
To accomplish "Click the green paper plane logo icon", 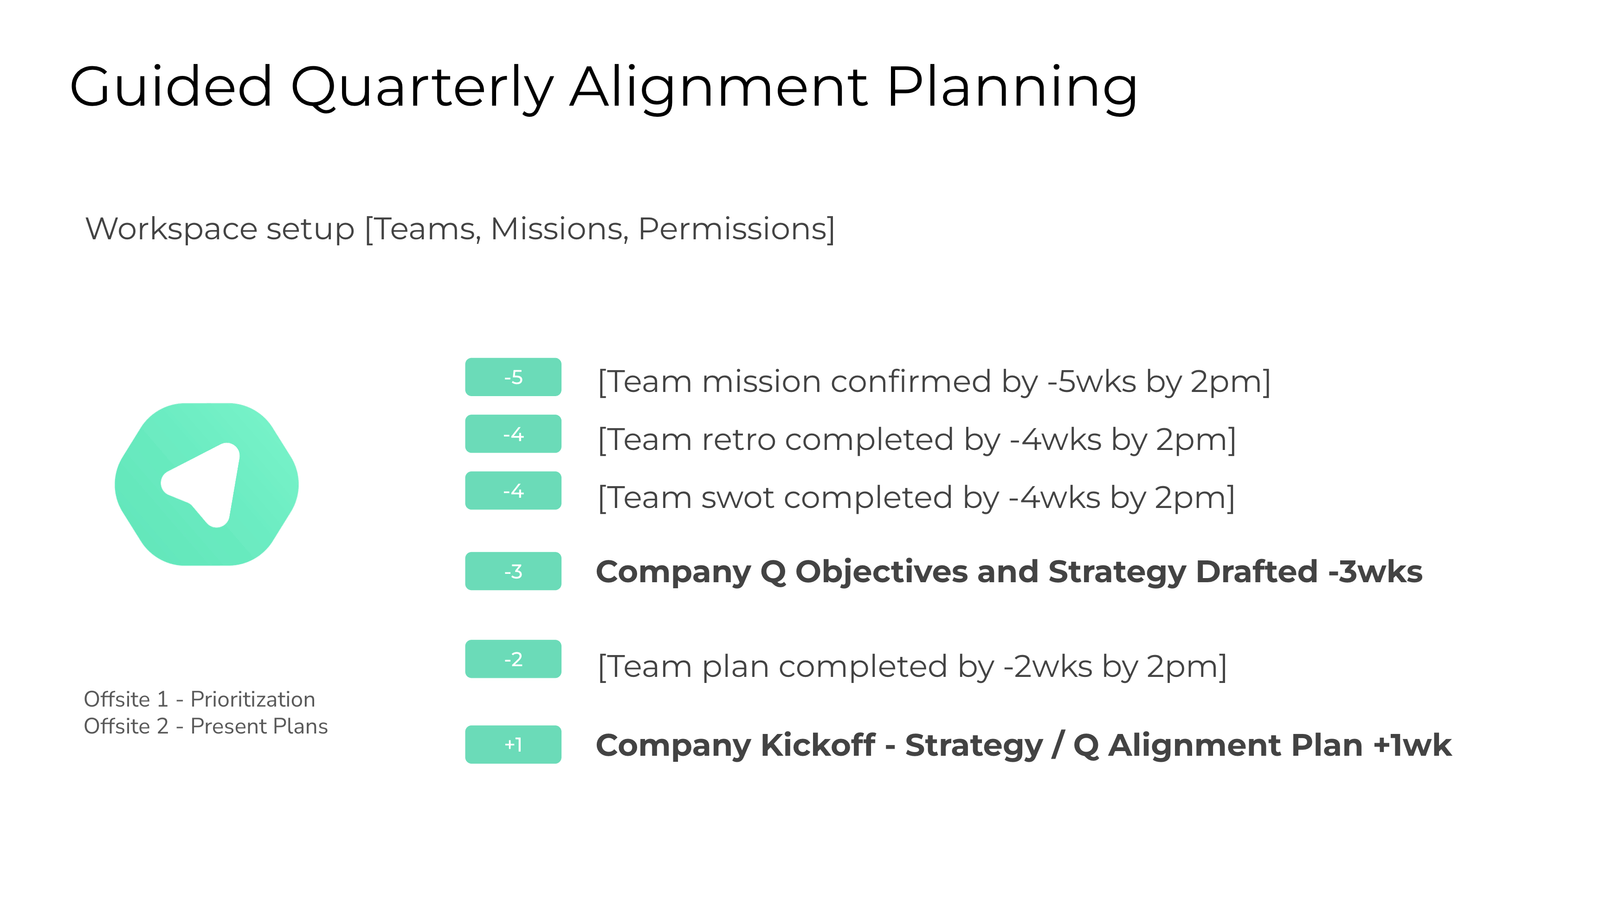I will [x=207, y=484].
